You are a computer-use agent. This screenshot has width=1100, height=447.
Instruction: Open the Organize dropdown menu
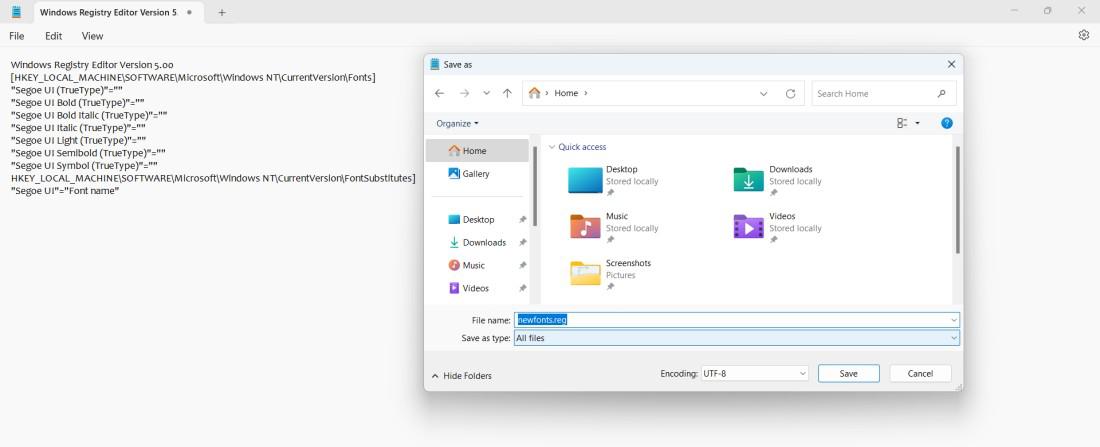click(x=457, y=124)
